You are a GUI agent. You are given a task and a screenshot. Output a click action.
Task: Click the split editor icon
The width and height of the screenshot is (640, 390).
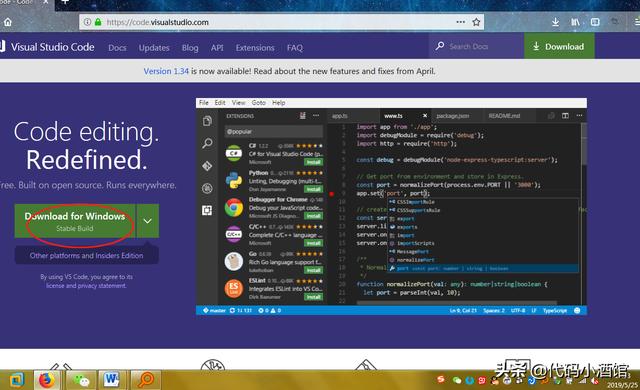[x=565, y=116]
